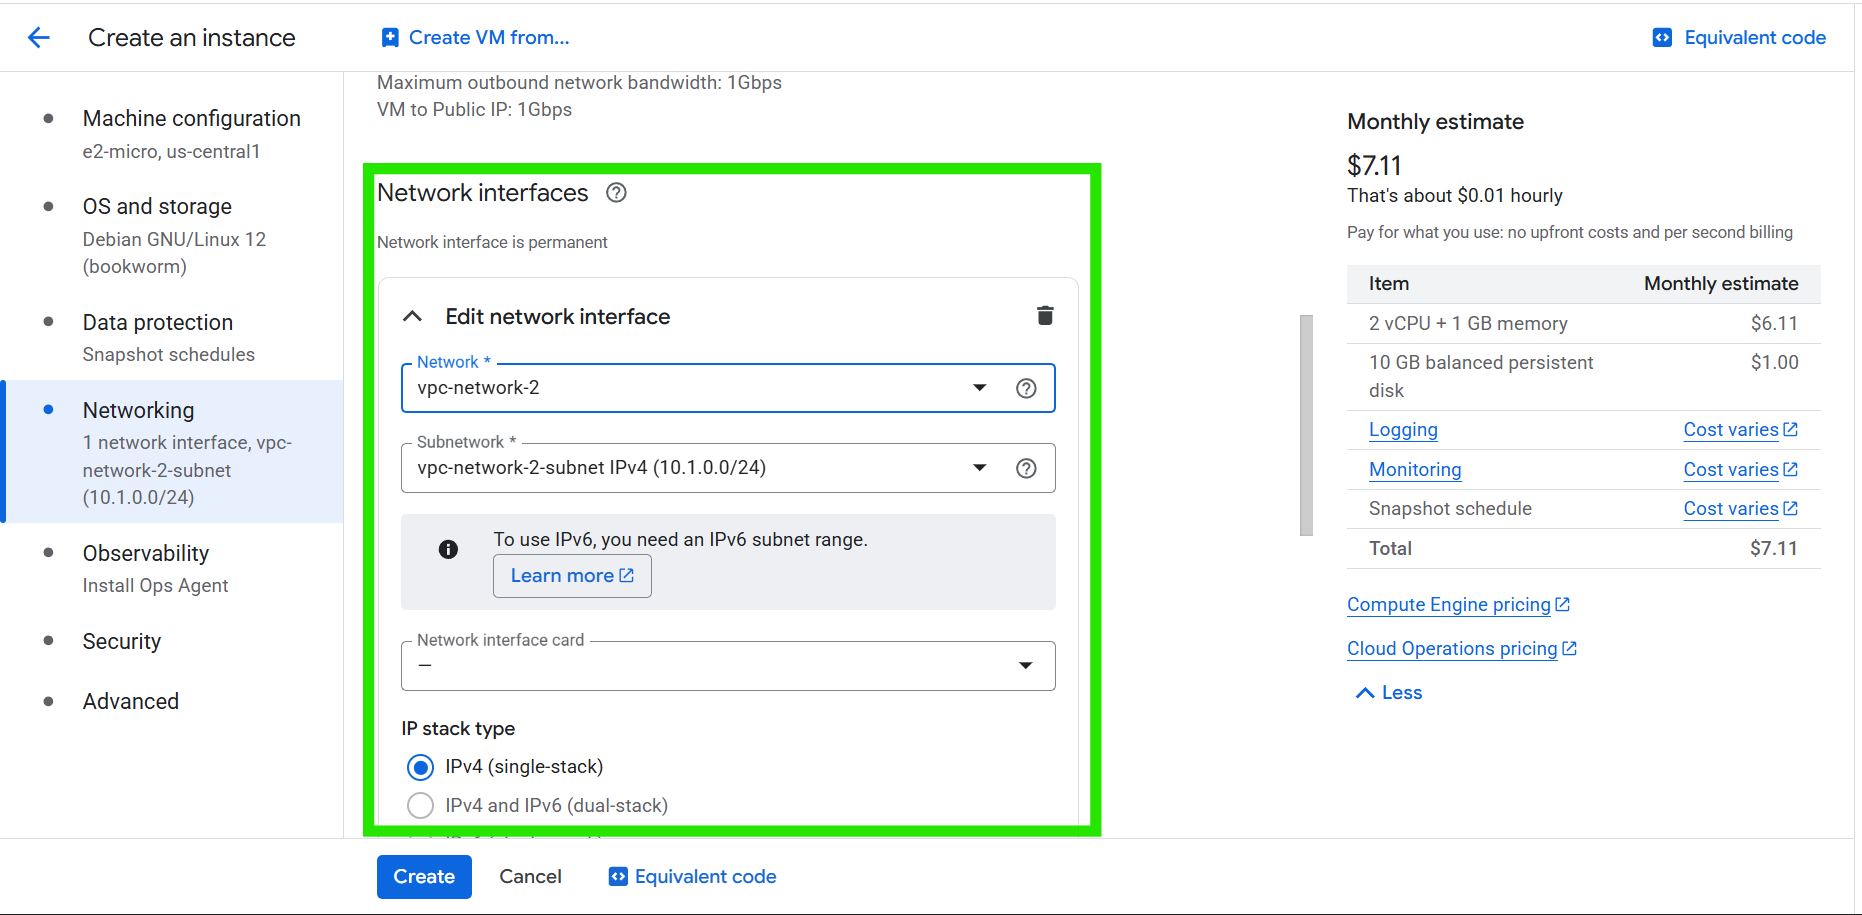The image size is (1862, 915).
Task: Collapse the Edit network interface section
Action: pyautogui.click(x=412, y=317)
